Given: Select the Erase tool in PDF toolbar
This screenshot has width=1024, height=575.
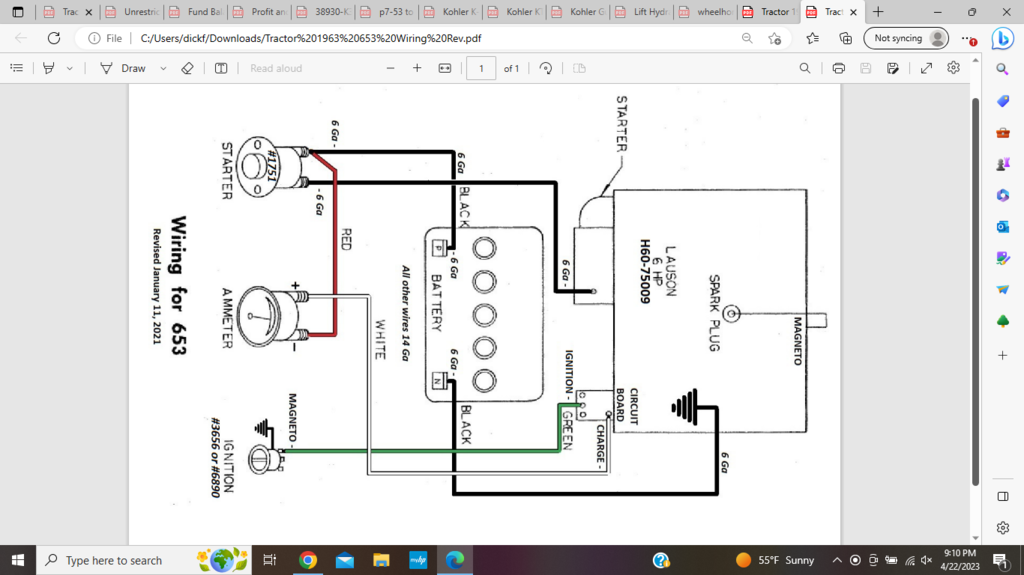Looking at the screenshot, I should (x=186, y=68).
